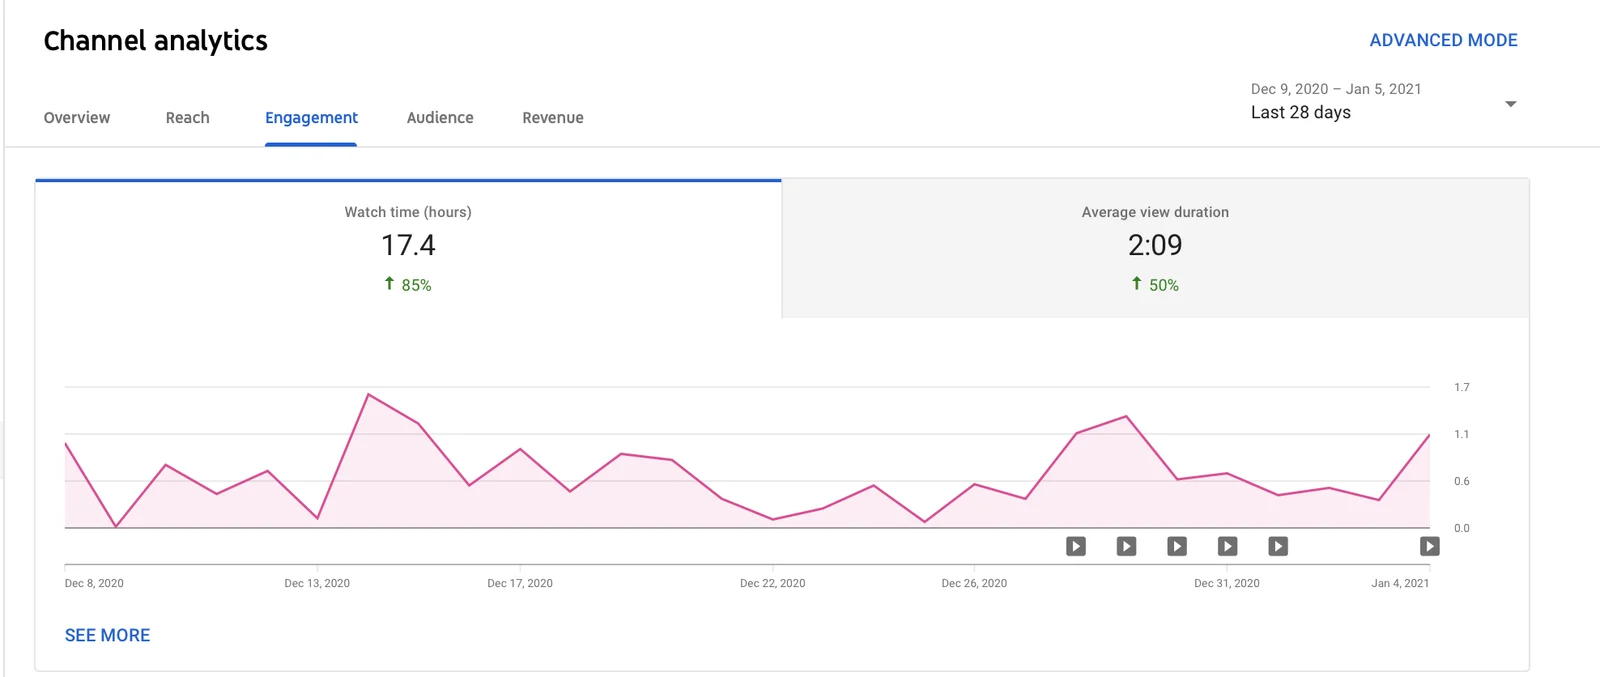1600x677 pixels.
Task: Select the Watch time (hours) metric card
Action: (x=408, y=249)
